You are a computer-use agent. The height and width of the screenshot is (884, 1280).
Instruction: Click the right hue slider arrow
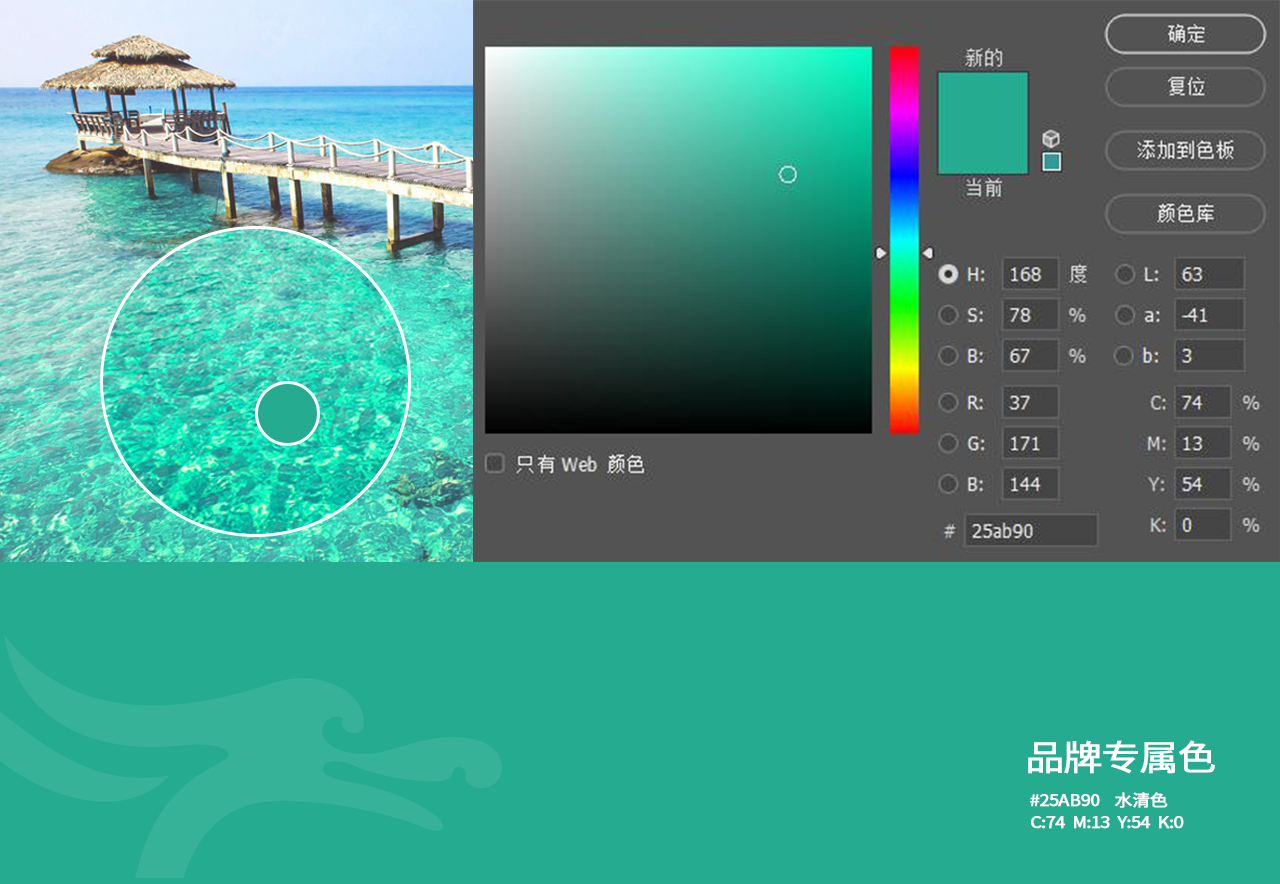pyautogui.click(x=927, y=253)
